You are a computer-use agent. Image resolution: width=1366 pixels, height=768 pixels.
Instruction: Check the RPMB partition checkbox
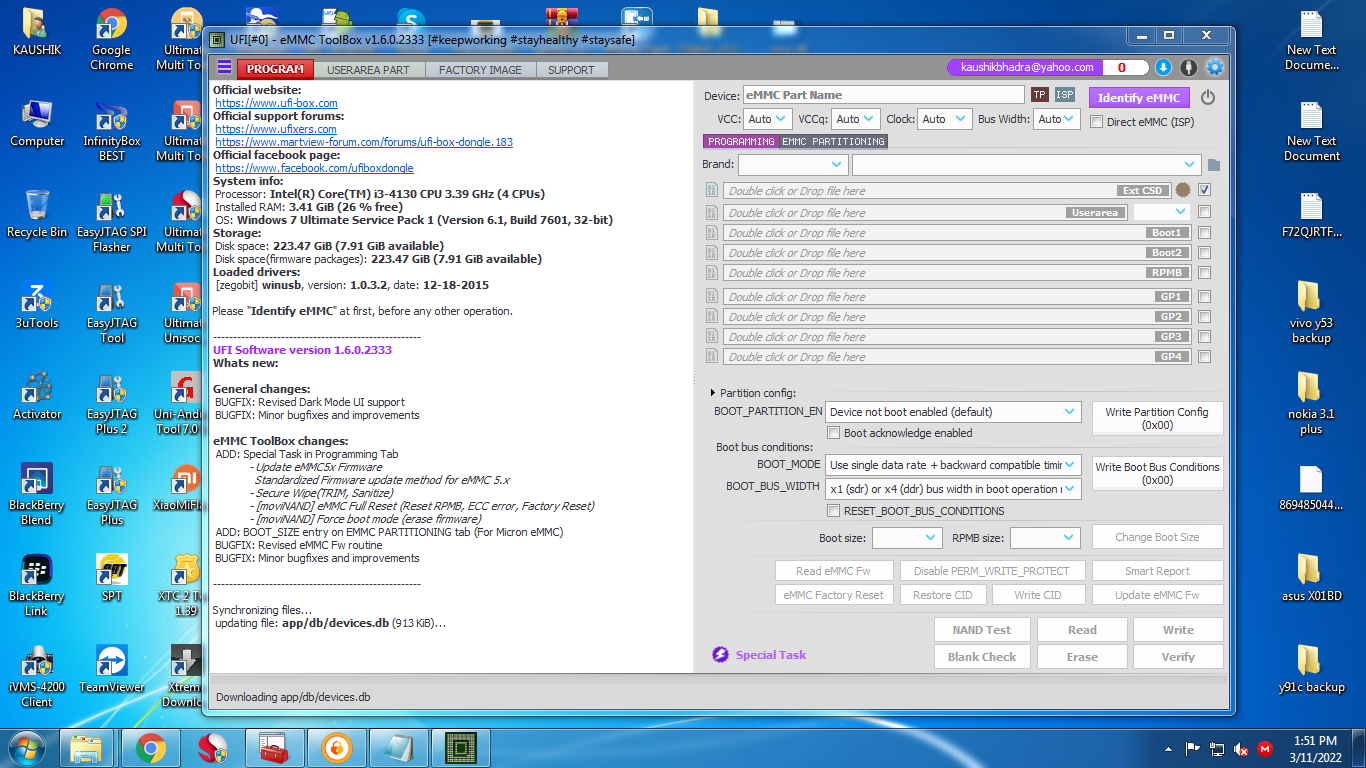coord(1205,273)
